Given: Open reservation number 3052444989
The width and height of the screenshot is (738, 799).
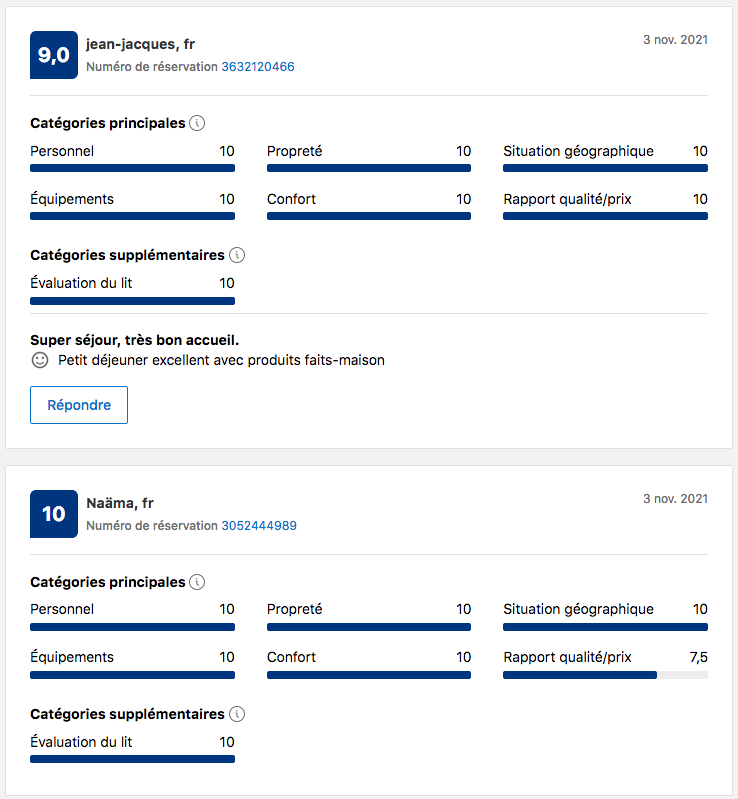Looking at the screenshot, I should (259, 526).
